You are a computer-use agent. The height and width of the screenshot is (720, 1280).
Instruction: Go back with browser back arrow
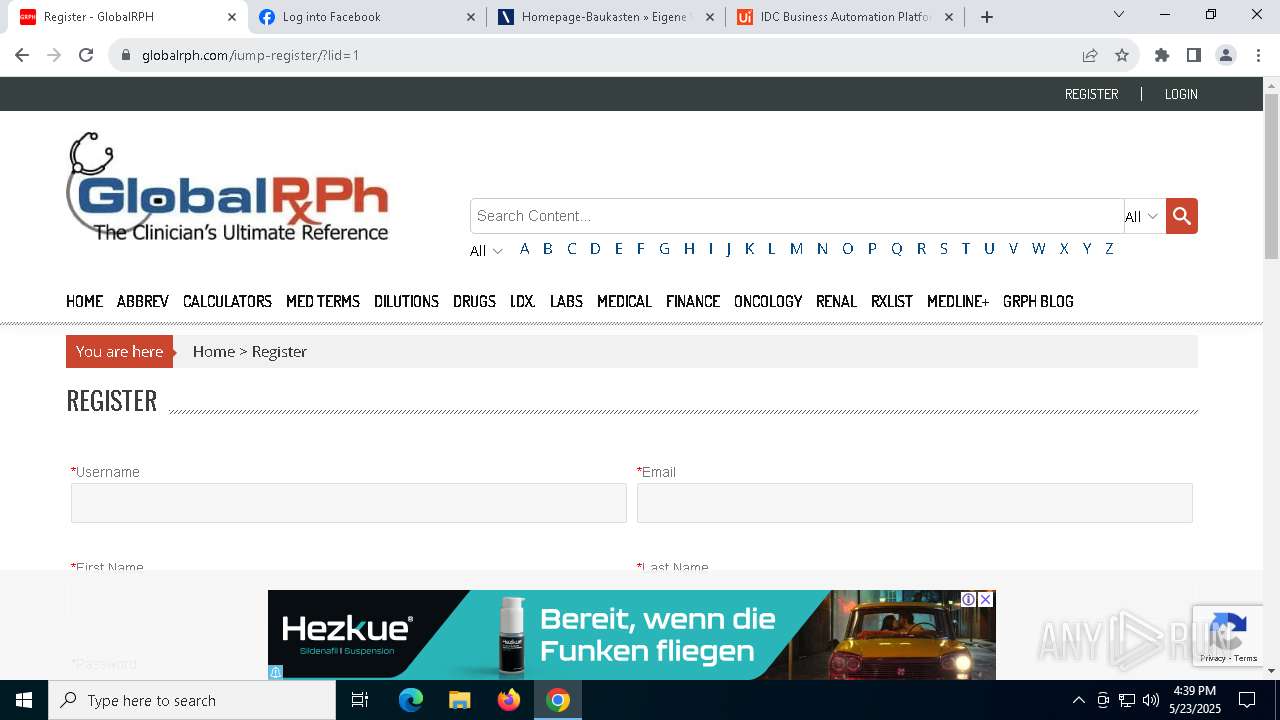tap(22, 55)
